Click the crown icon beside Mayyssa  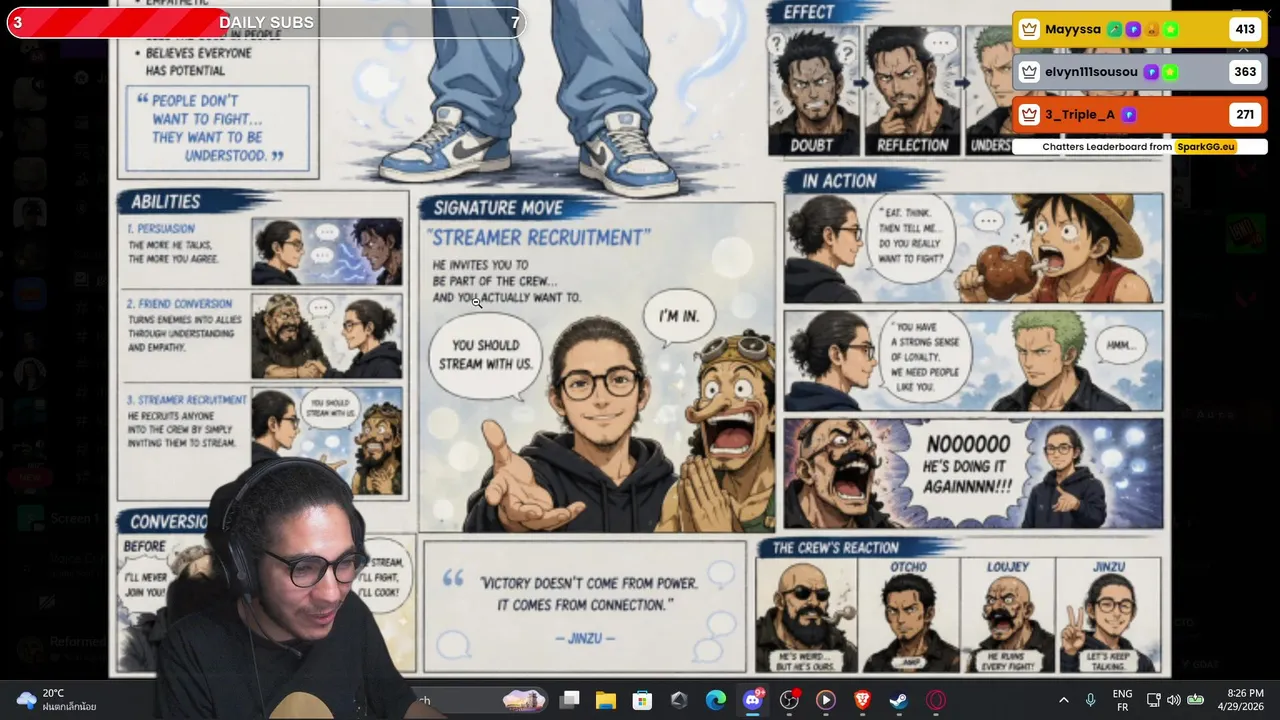(x=1029, y=29)
